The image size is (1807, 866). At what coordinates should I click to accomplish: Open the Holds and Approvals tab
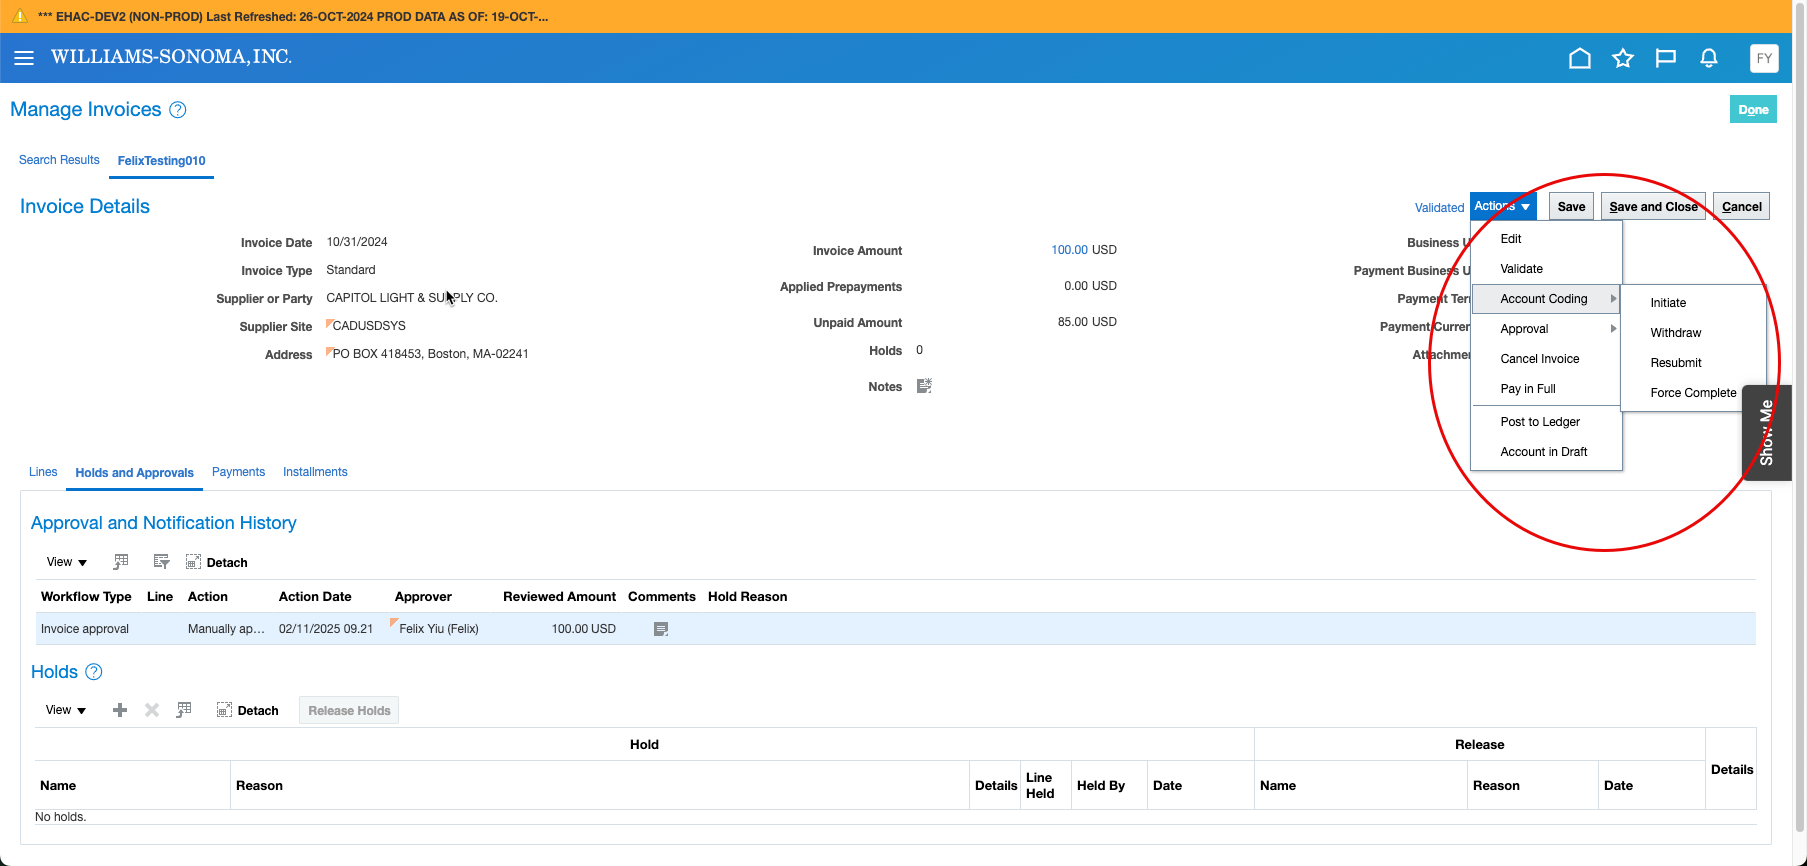(x=134, y=473)
